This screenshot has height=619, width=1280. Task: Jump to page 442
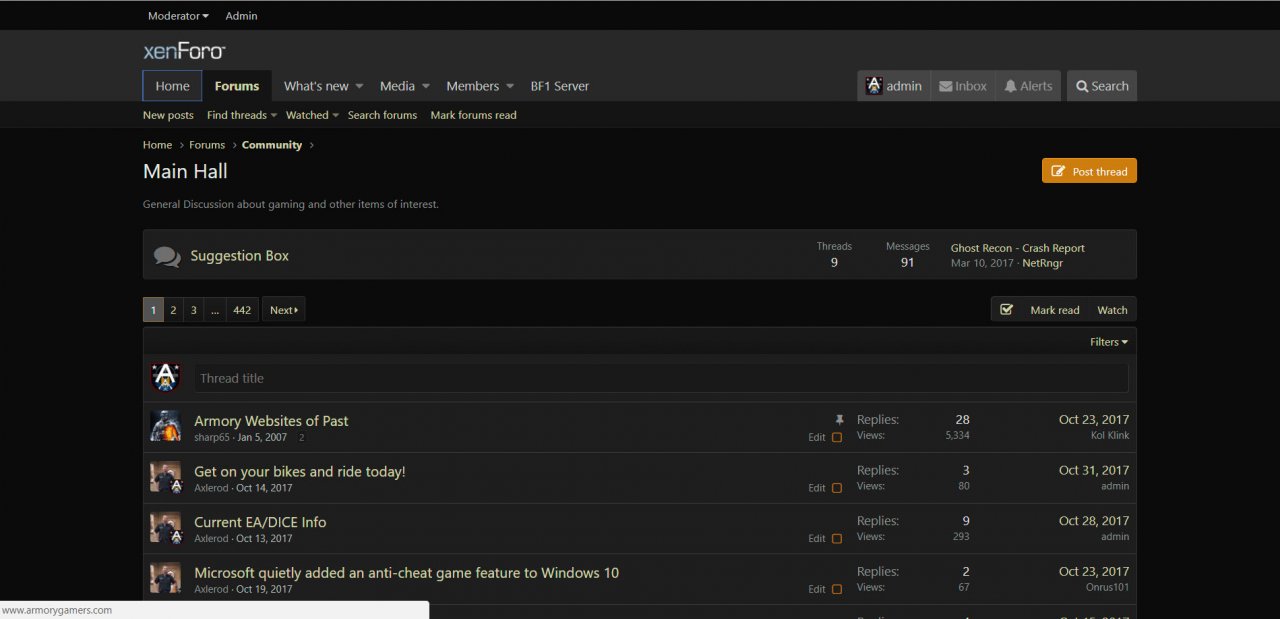242,310
